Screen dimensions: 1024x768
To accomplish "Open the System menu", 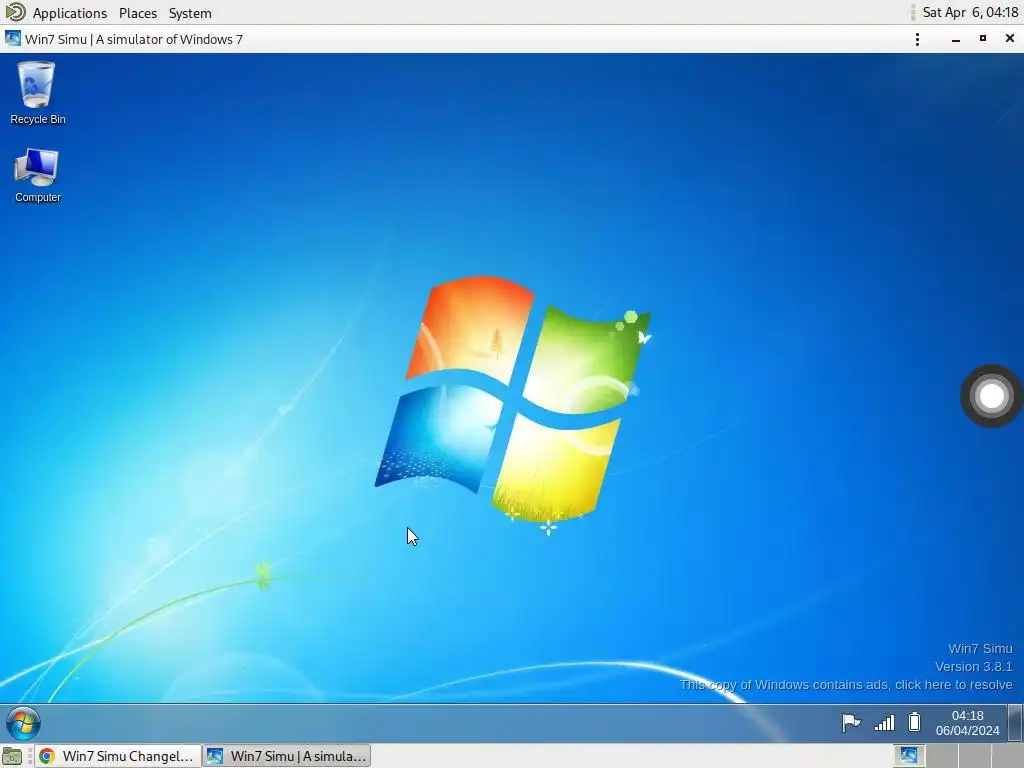I will (190, 13).
